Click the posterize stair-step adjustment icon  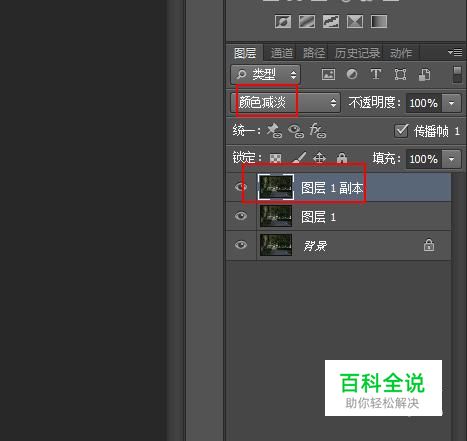[x=331, y=22]
